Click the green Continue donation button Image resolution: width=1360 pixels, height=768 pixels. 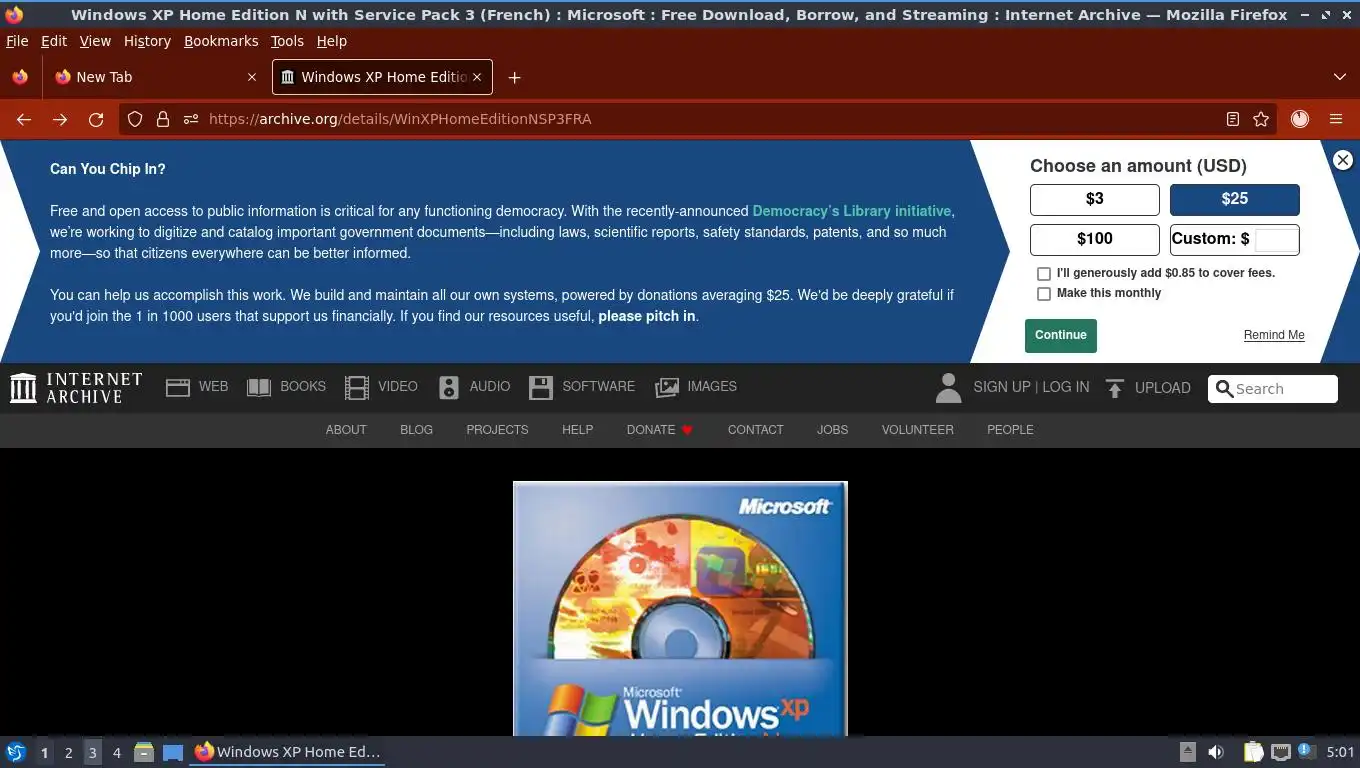[1061, 336]
